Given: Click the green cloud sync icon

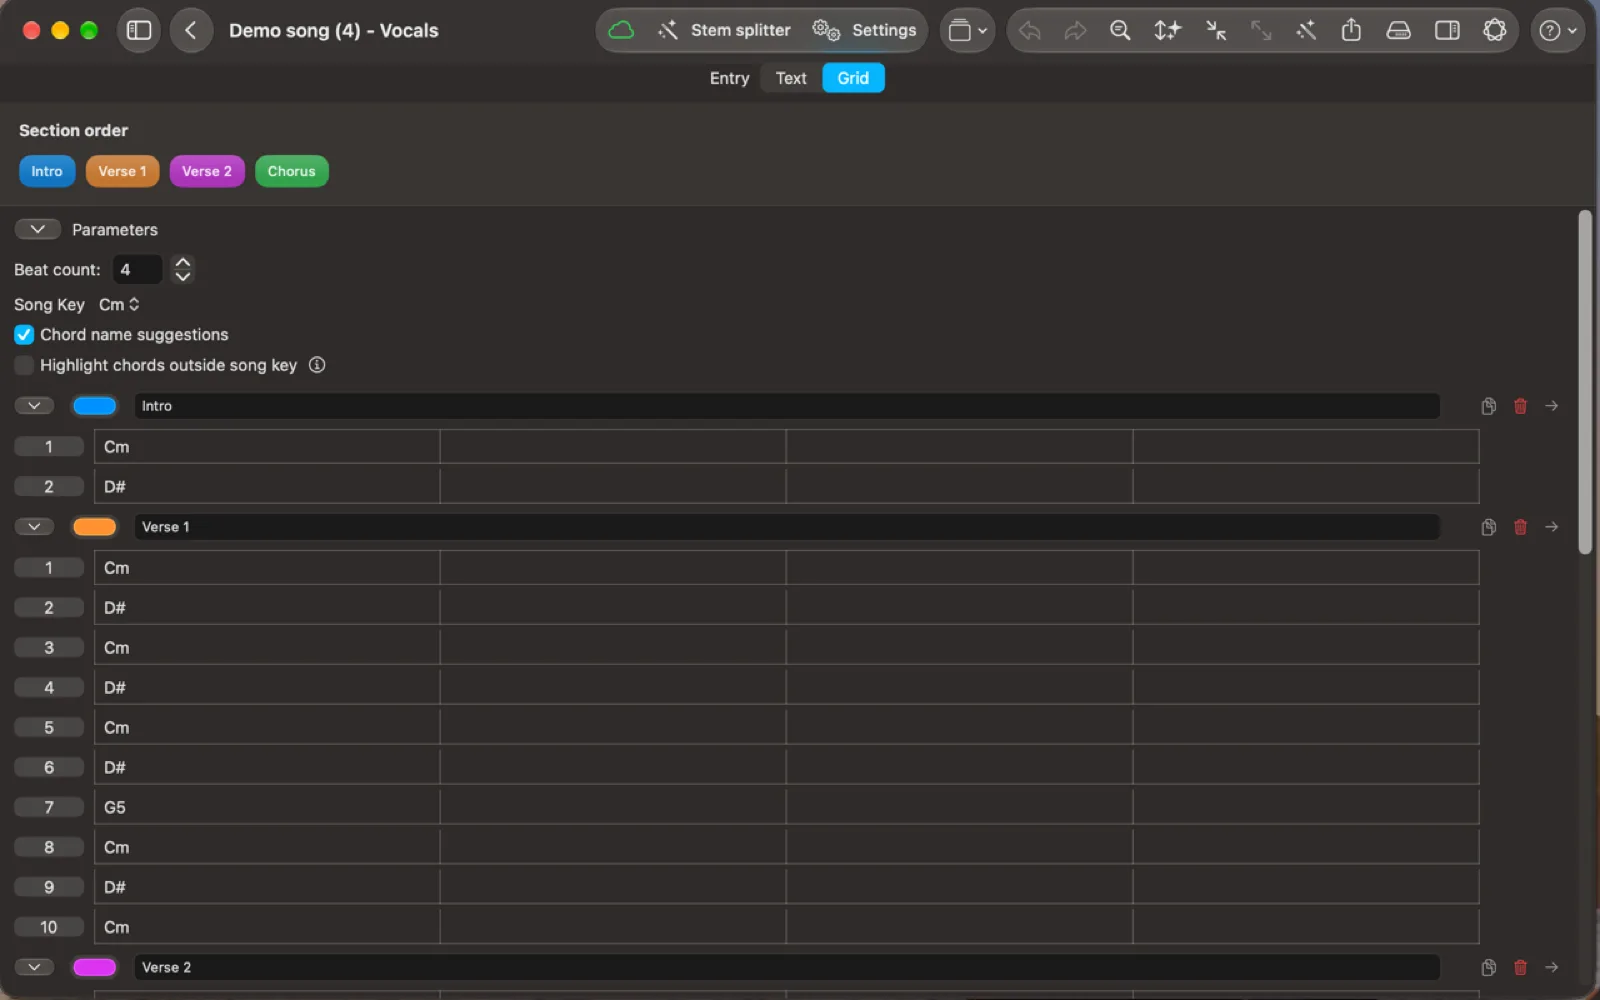Looking at the screenshot, I should (x=621, y=30).
